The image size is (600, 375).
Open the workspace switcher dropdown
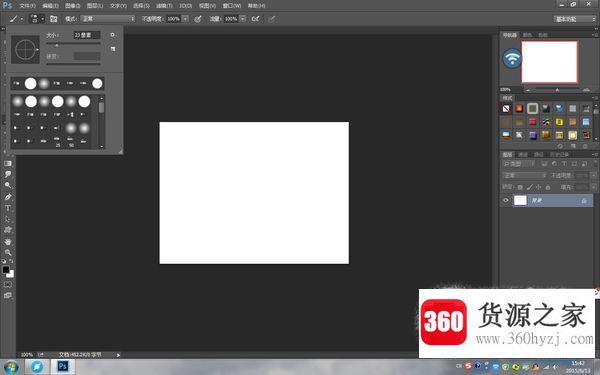575,19
